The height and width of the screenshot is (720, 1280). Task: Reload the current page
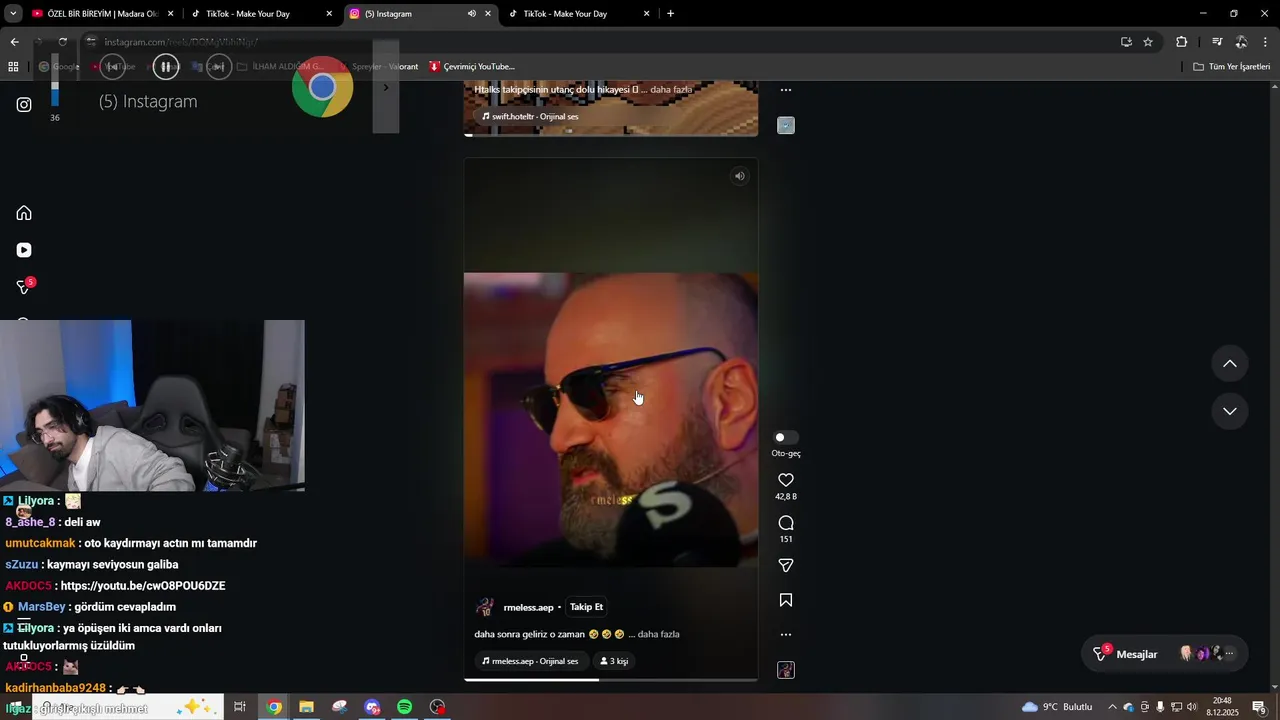[x=62, y=42]
